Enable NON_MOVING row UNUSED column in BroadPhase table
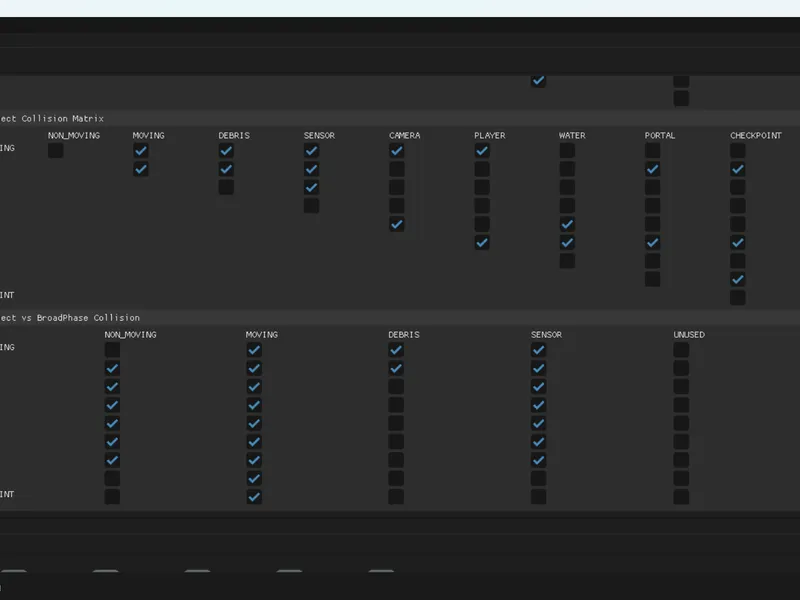 point(681,350)
